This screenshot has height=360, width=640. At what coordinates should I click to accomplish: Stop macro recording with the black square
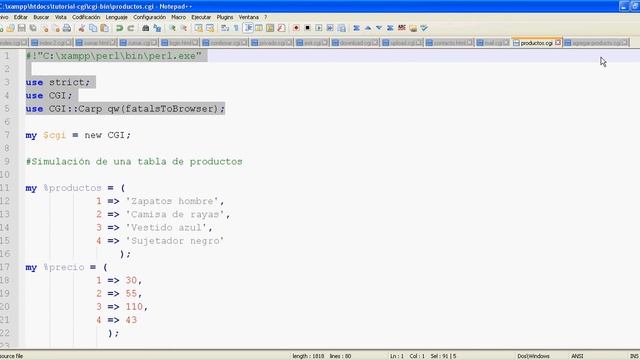(307, 28)
